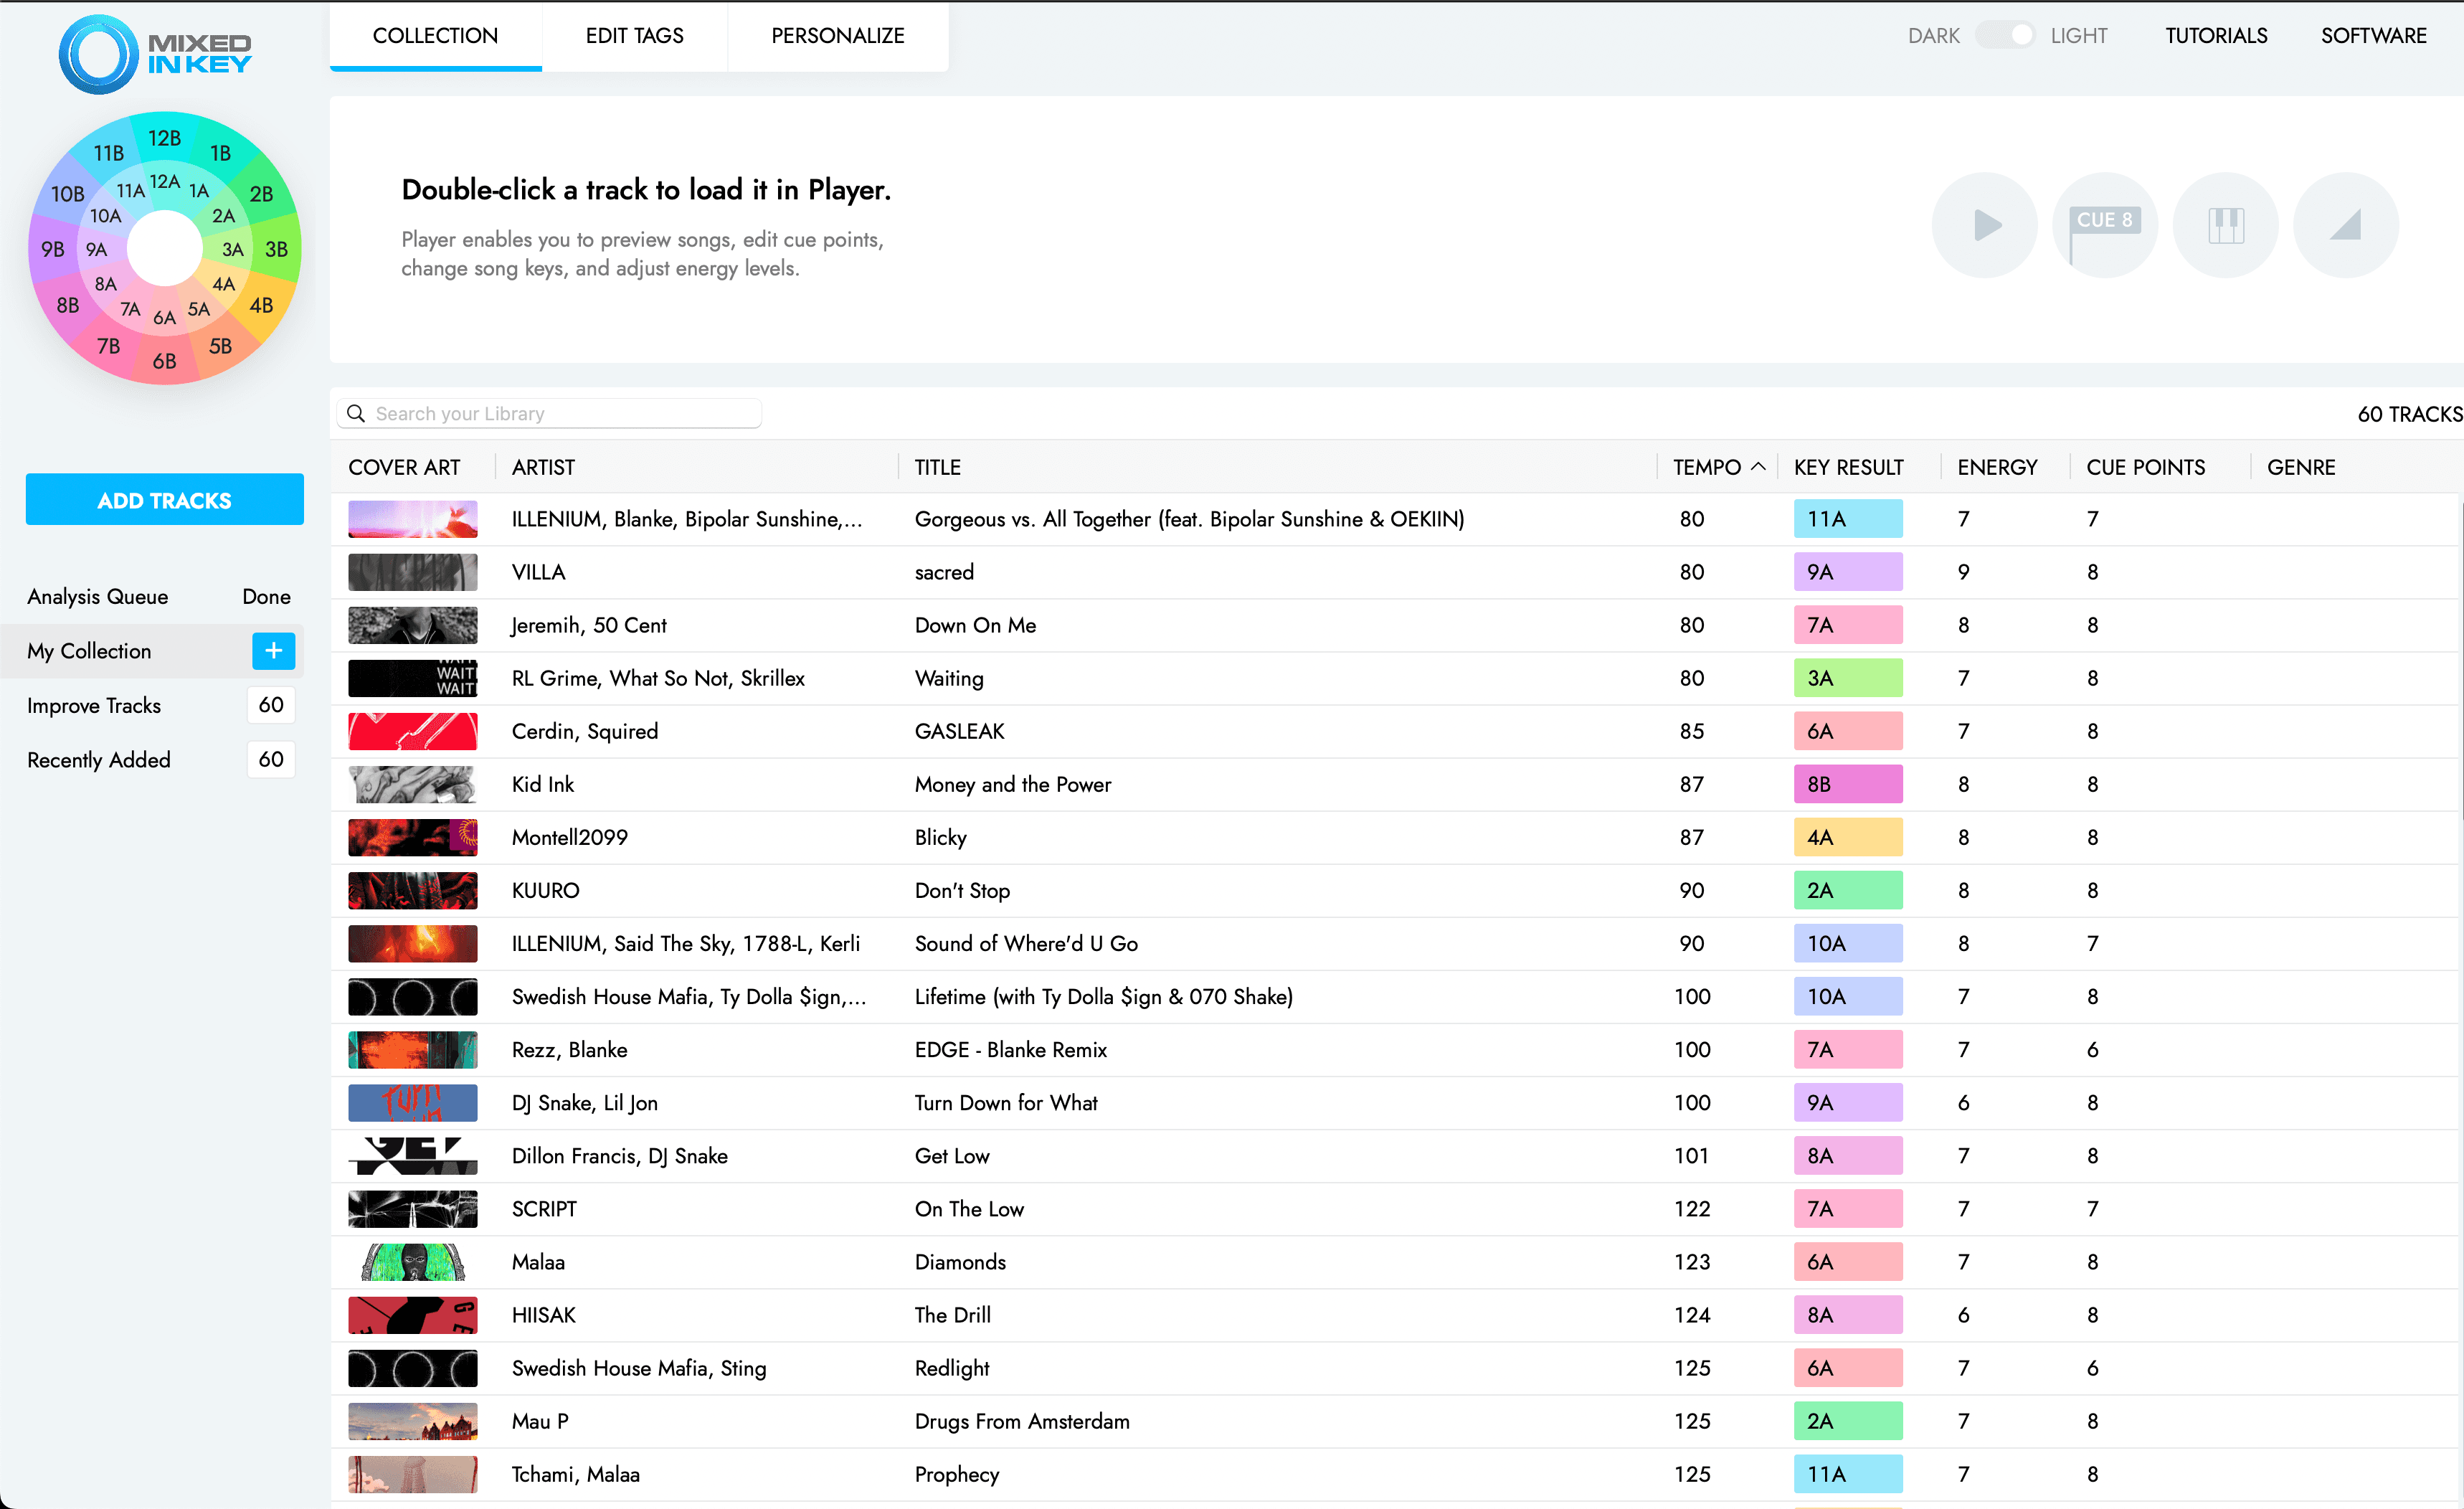Image resolution: width=2464 pixels, height=1509 pixels.
Task: Sort by Cover Art column header
Action: point(404,468)
